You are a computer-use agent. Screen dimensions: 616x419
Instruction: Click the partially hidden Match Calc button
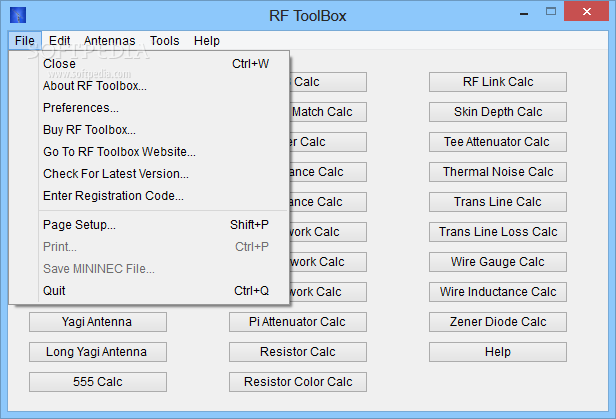tap(328, 112)
